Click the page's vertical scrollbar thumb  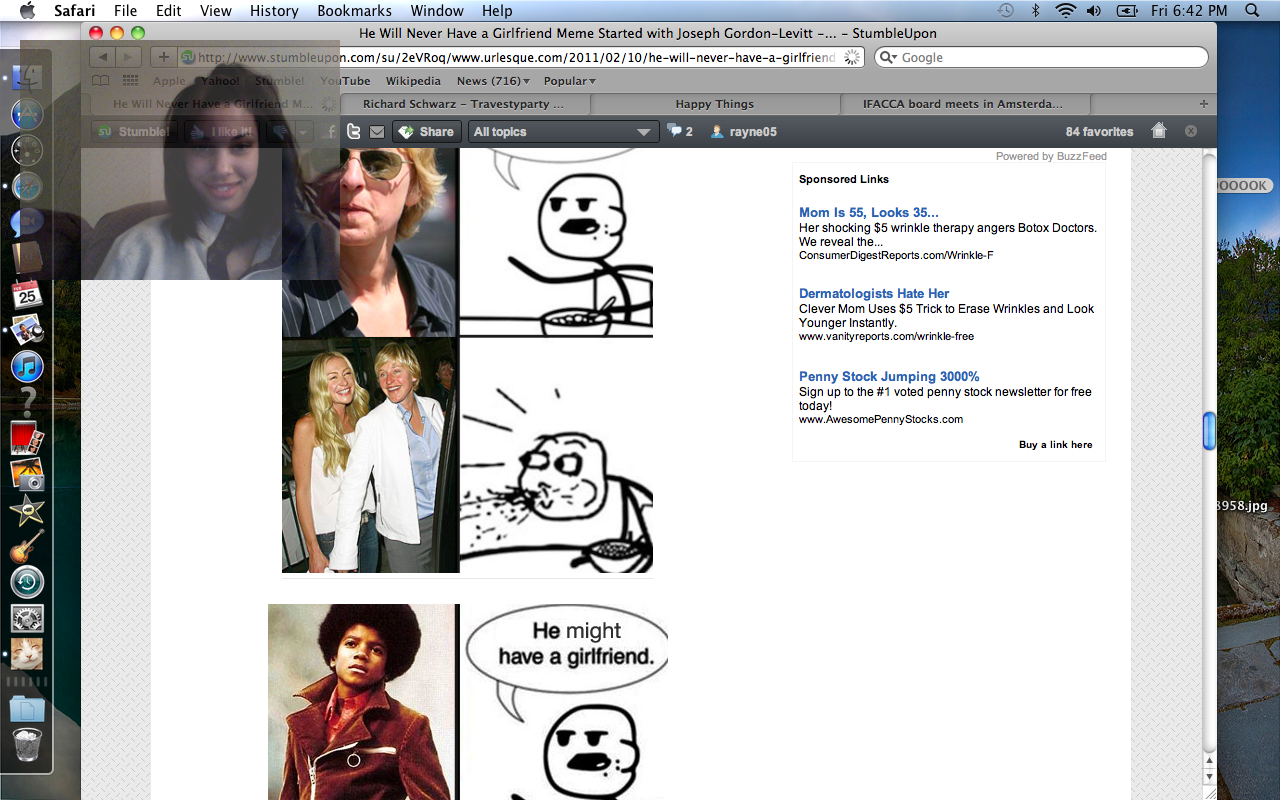click(1209, 431)
